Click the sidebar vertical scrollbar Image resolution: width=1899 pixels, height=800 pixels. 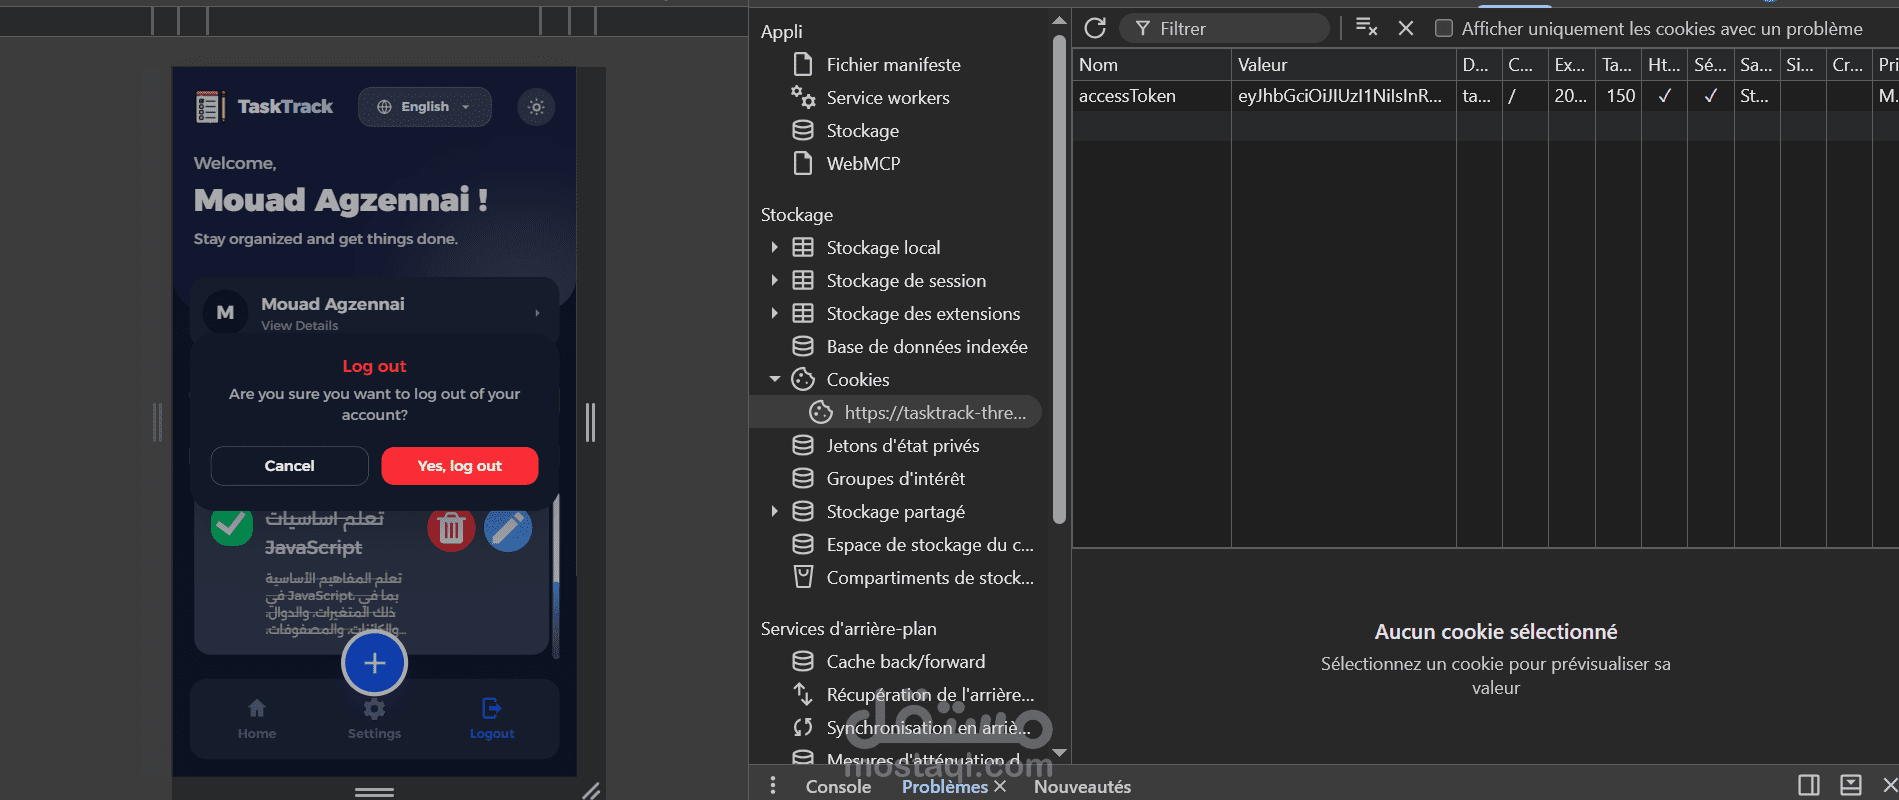click(x=1059, y=280)
